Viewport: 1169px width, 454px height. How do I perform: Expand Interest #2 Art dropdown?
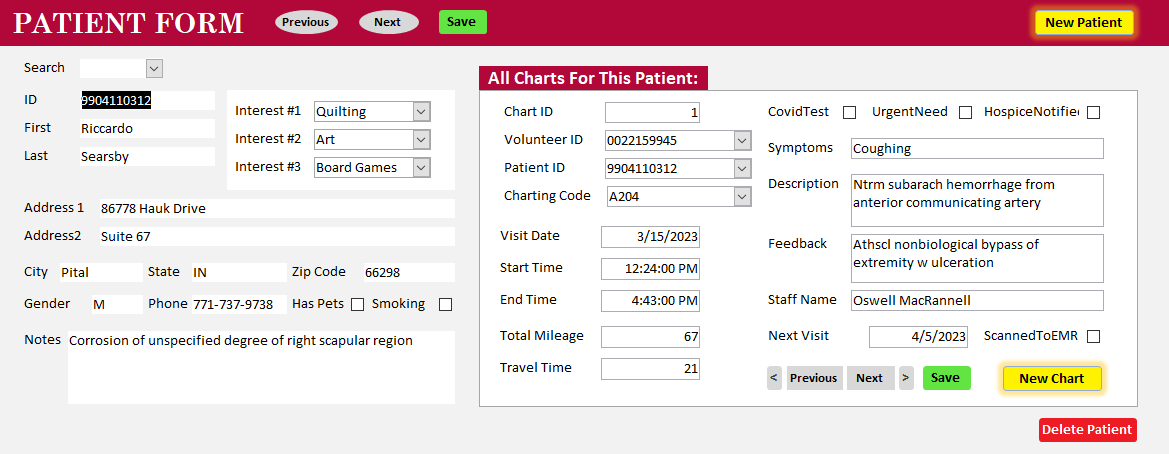pyautogui.click(x=421, y=139)
